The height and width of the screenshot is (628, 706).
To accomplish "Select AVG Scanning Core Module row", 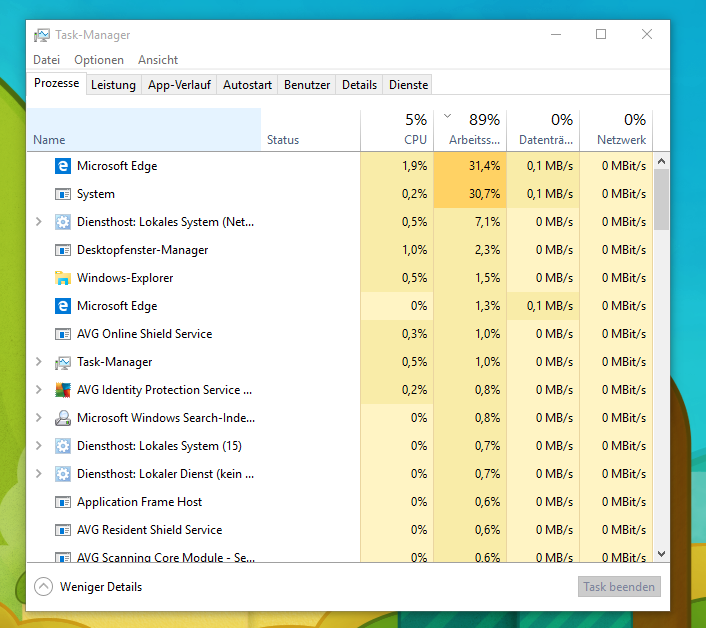I will [x=339, y=555].
